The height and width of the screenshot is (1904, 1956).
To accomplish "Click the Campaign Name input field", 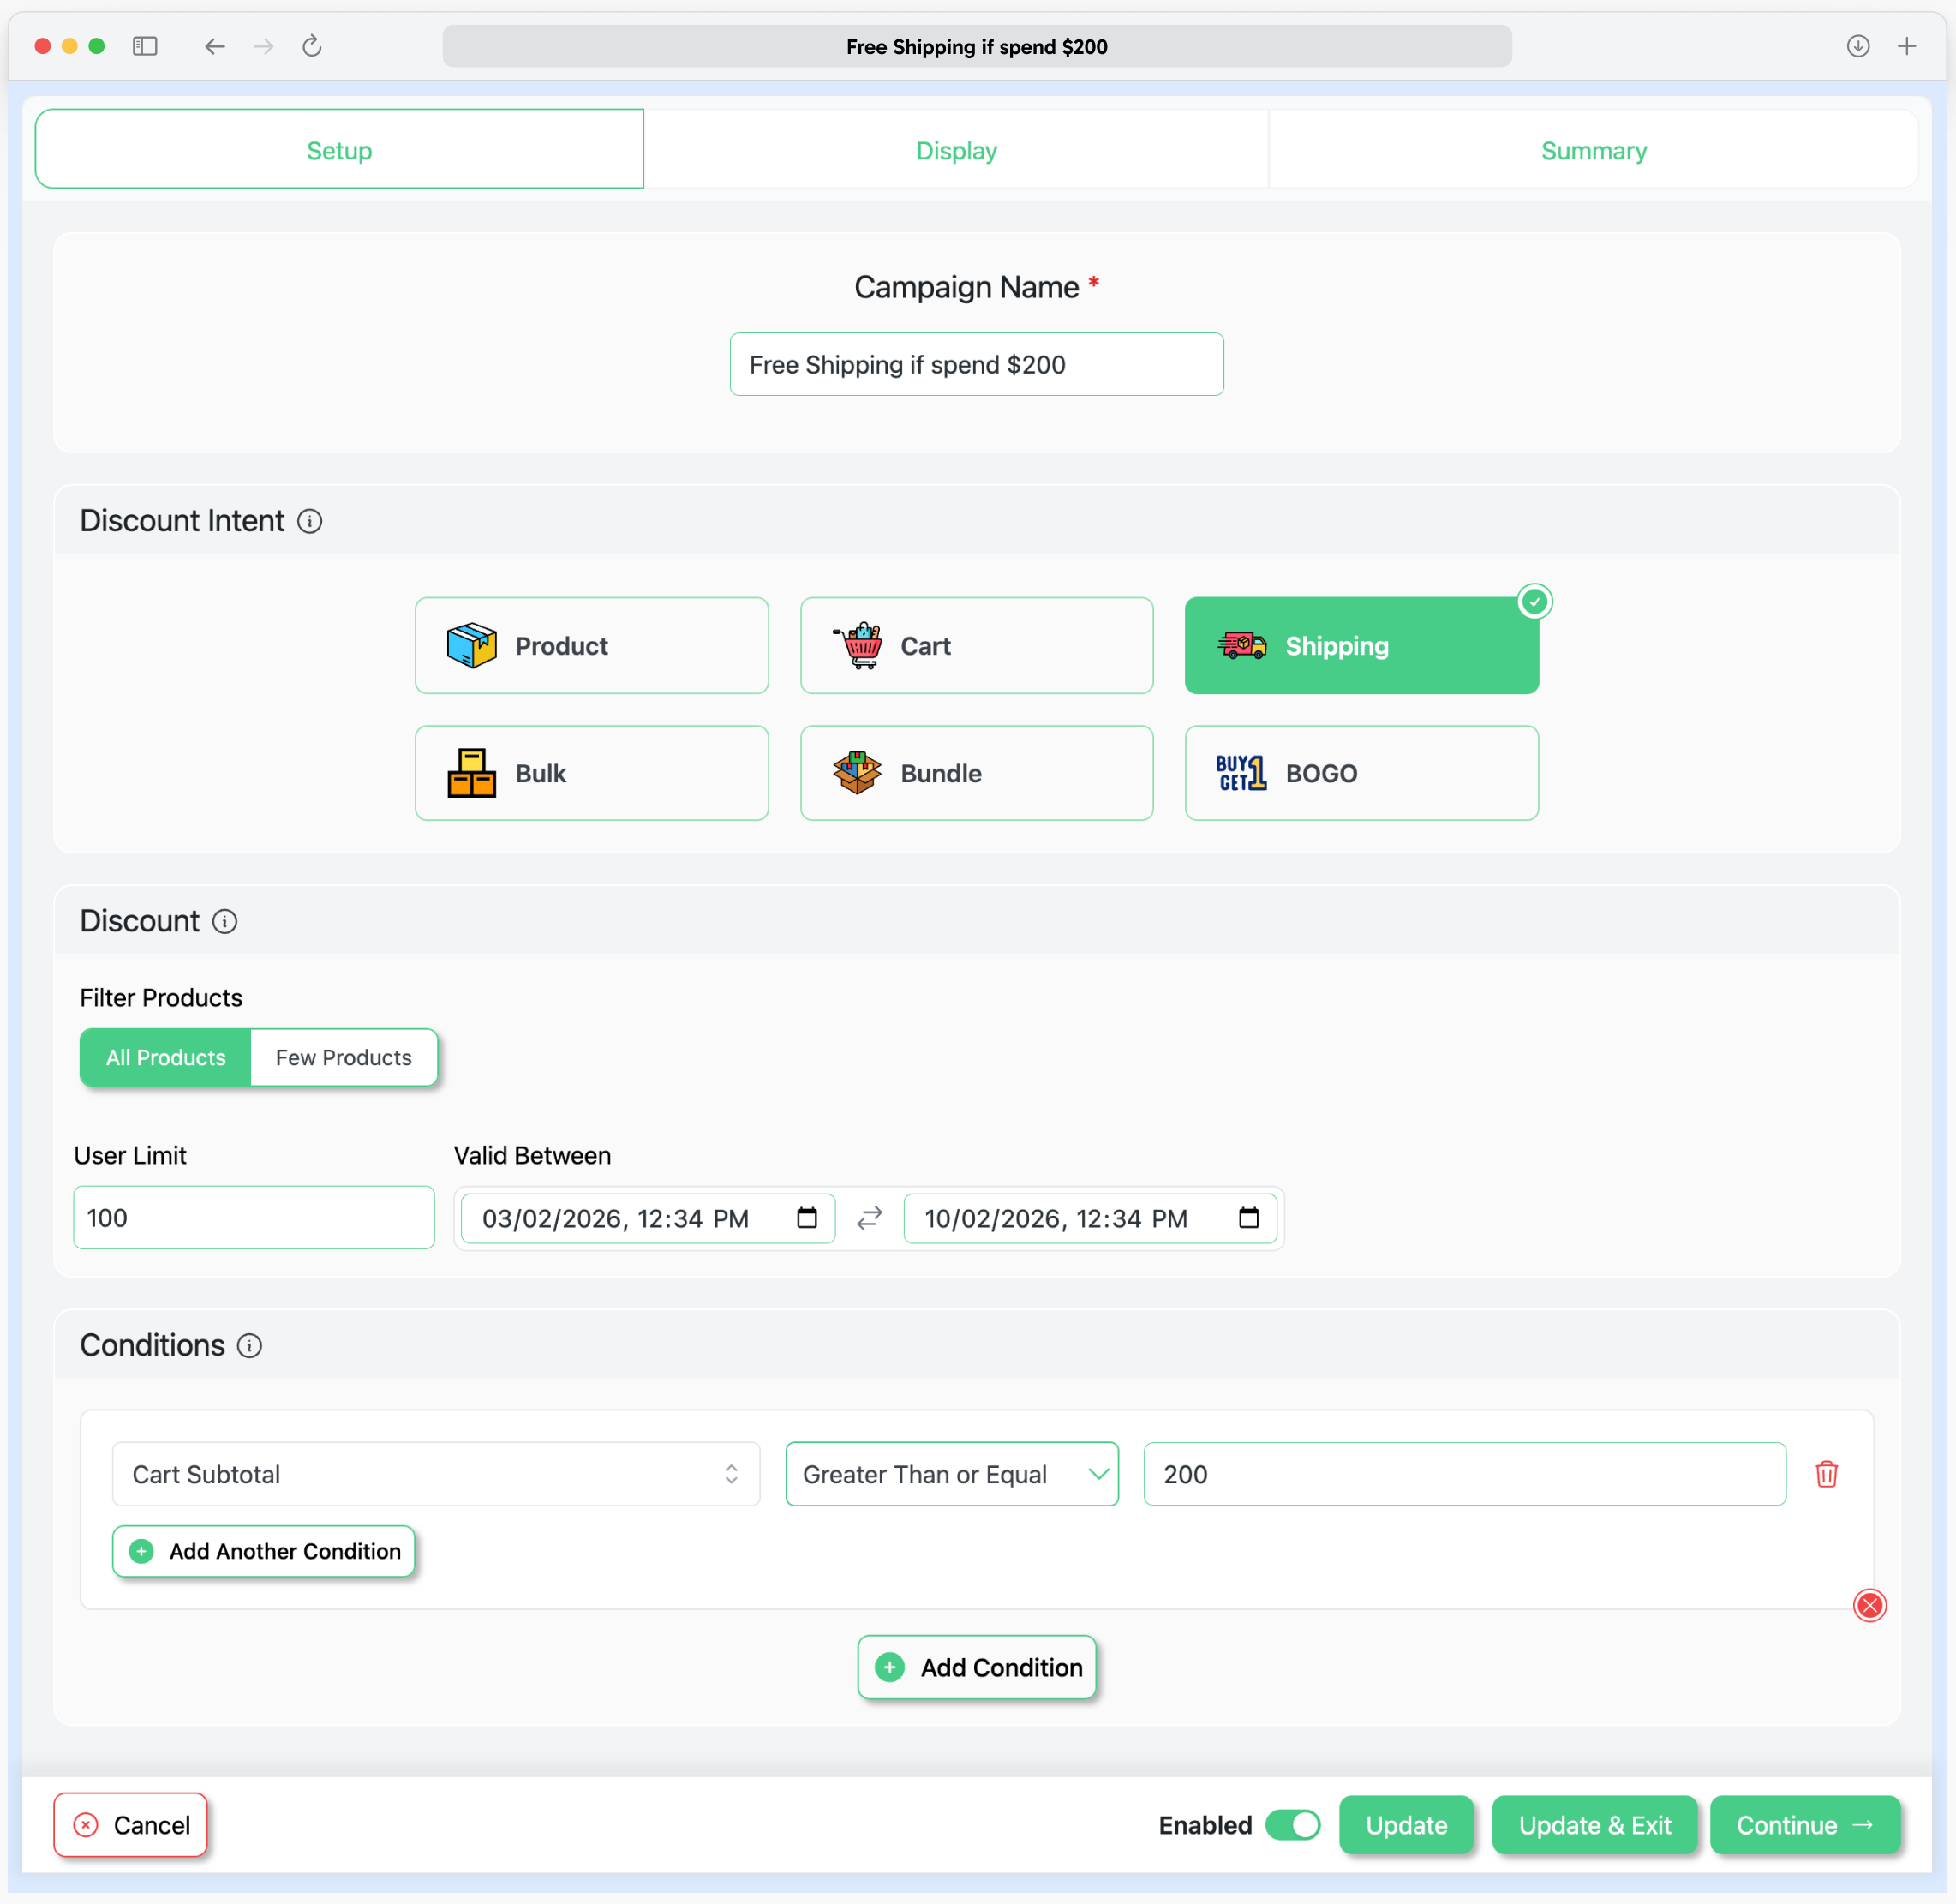I will [x=976, y=364].
